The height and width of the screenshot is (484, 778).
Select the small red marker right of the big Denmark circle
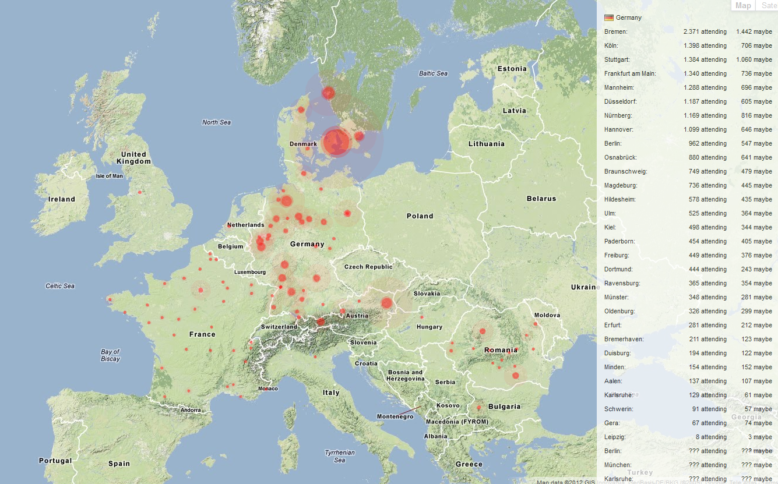click(x=360, y=136)
